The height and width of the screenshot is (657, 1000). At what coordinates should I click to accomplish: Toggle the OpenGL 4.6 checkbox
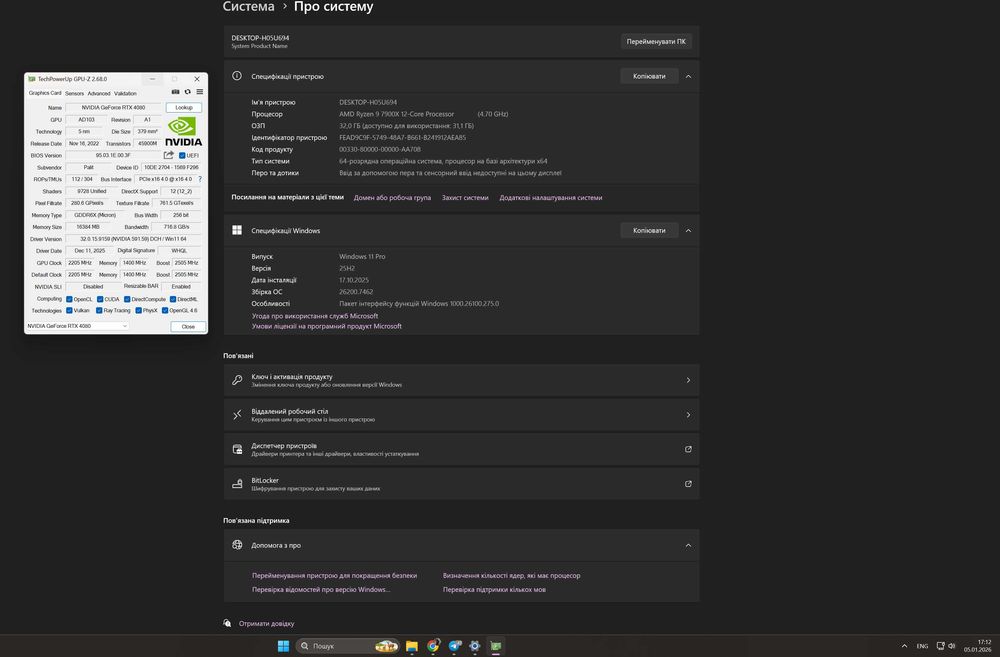pyautogui.click(x=165, y=311)
